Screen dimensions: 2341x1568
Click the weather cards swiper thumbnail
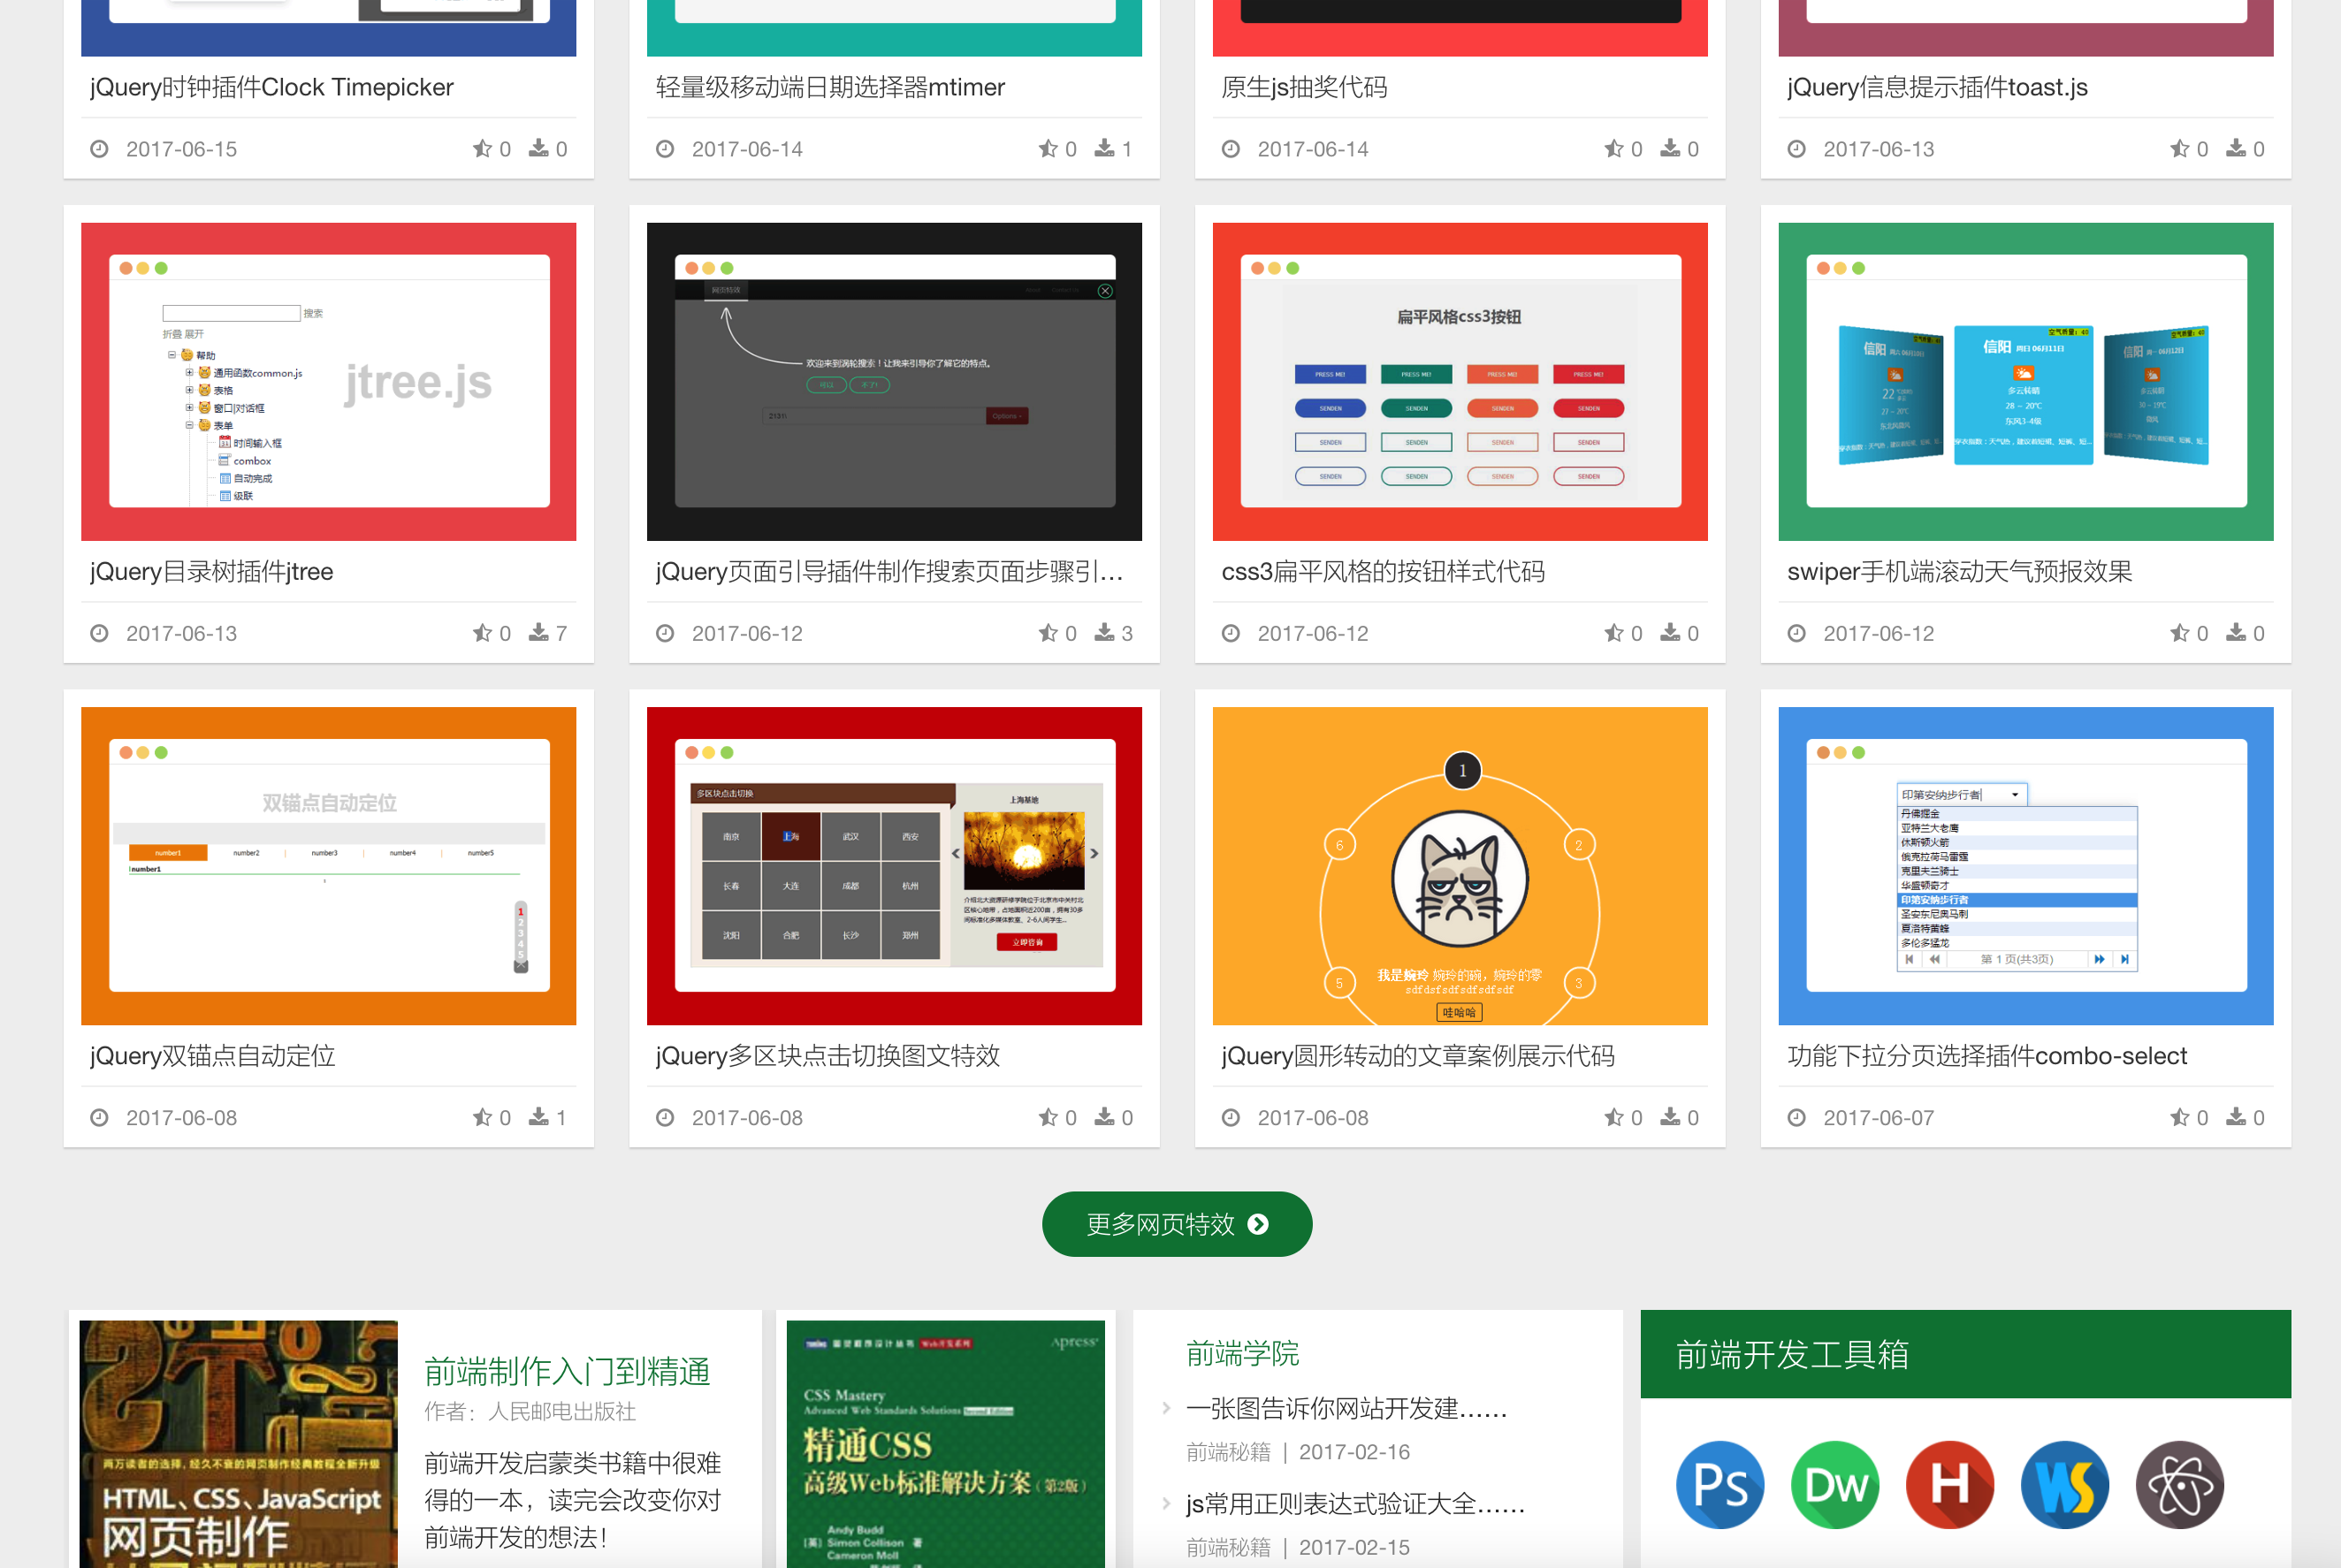[x=2026, y=382]
